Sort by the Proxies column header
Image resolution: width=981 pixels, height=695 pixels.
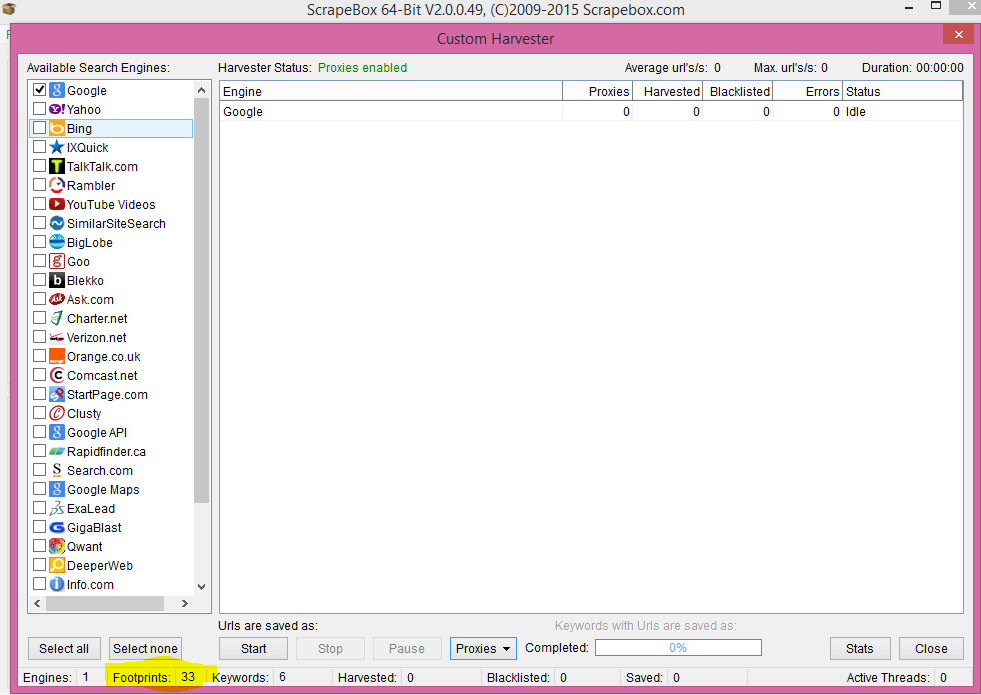pos(597,91)
